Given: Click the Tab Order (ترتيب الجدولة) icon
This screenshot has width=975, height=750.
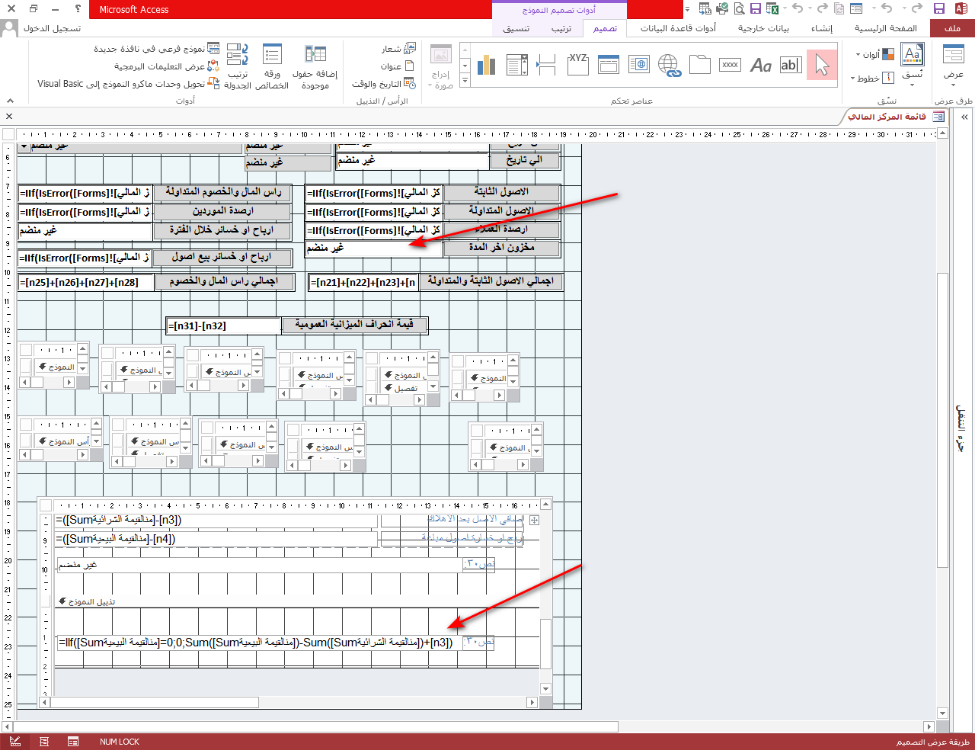Looking at the screenshot, I should (x=238, y=66).
